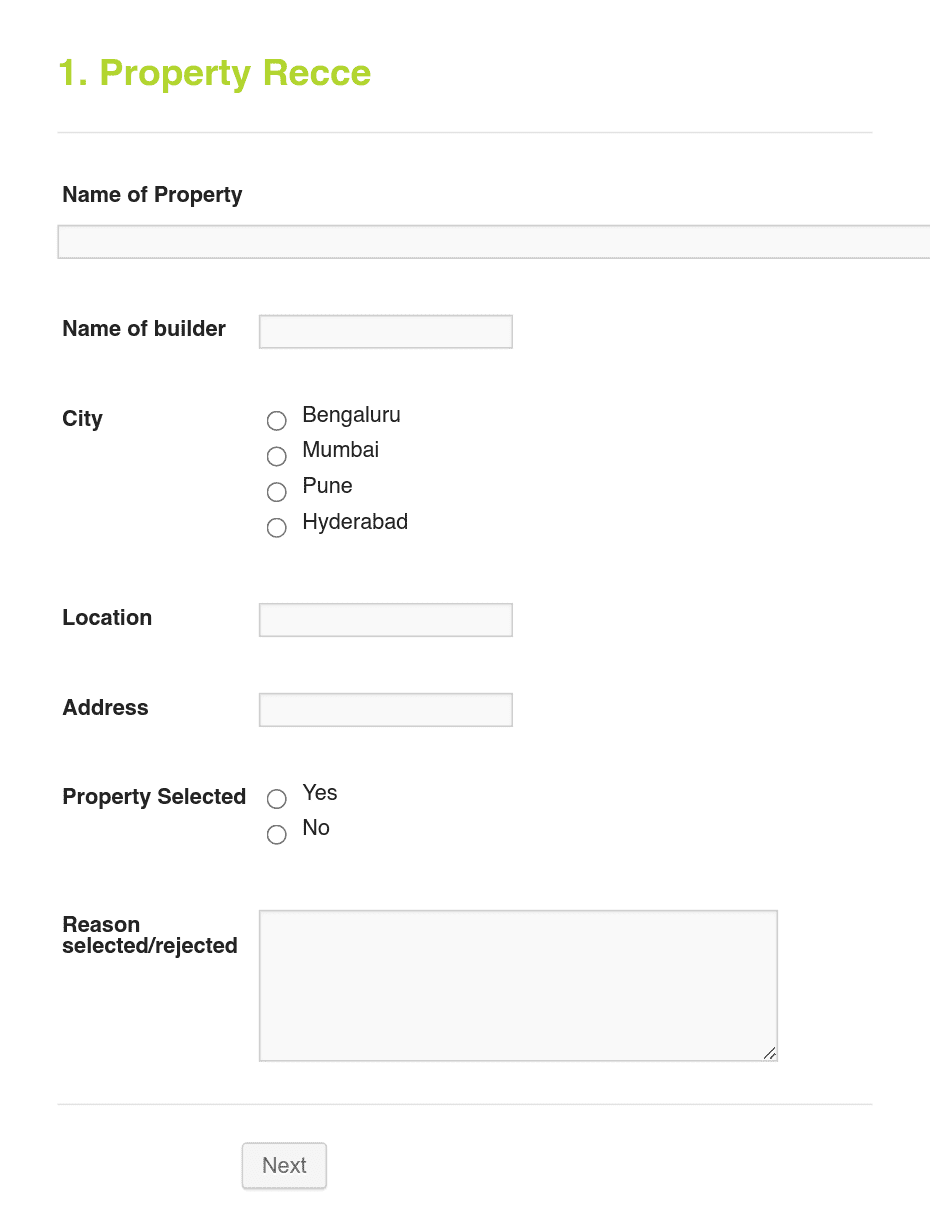This screenshot has width=930, height=1228.
Task: Click the City field label
Action: pos(81,419)
